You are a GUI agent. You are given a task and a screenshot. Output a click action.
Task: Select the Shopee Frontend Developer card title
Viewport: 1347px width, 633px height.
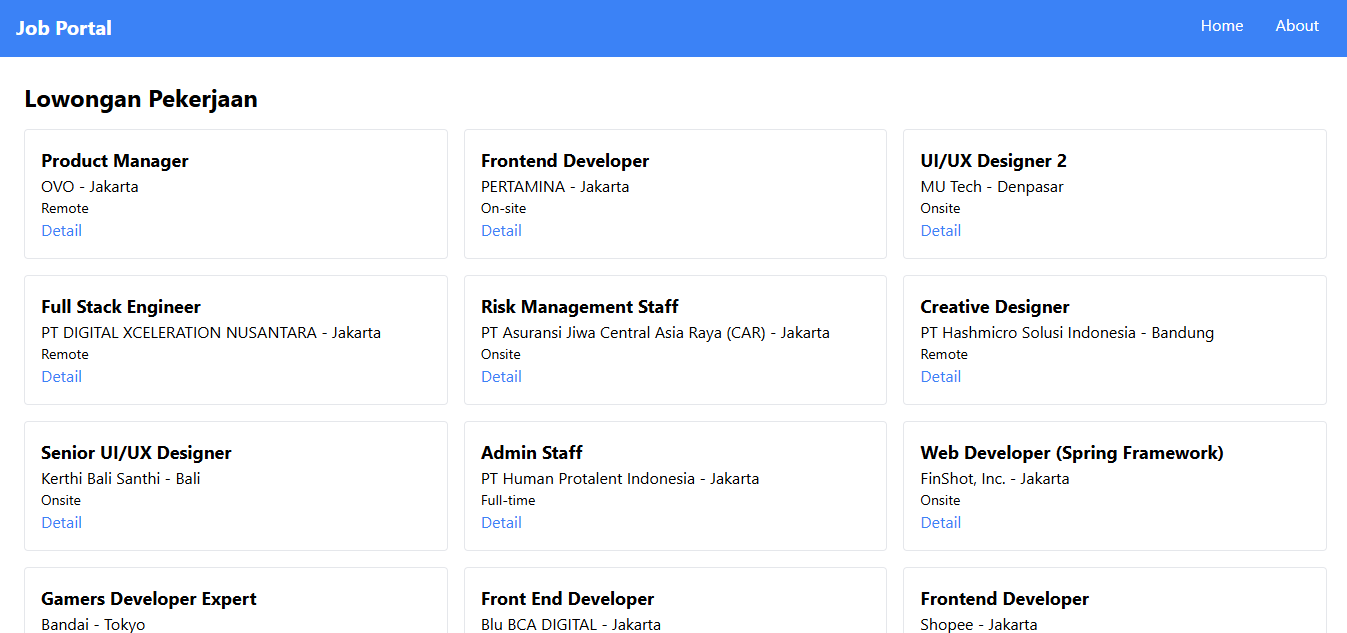pos(1004,599)
